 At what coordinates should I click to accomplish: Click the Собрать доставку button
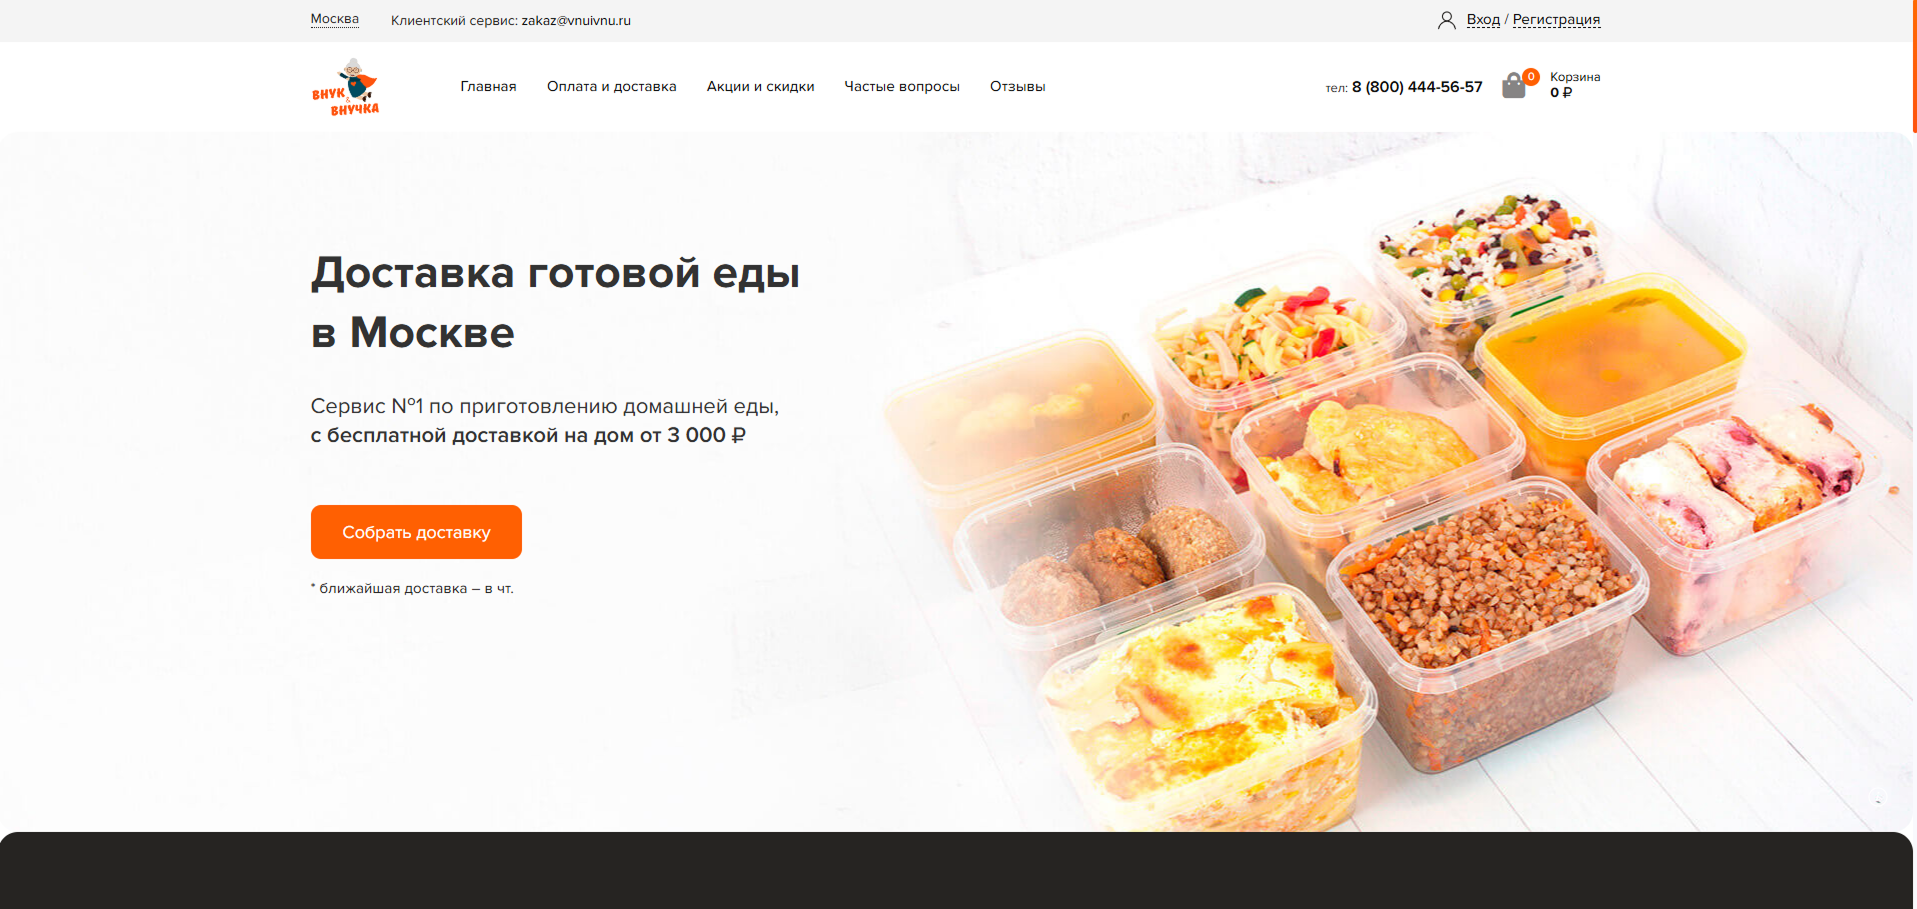click(x=416, y=532)
